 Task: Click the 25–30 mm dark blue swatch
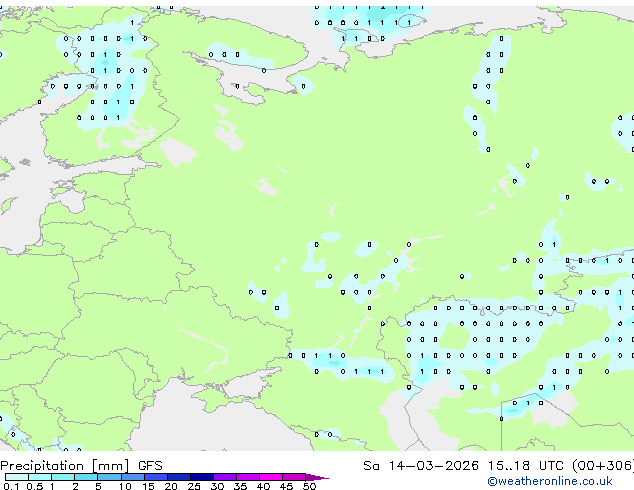pyautogui.click(x=202, y=477)
